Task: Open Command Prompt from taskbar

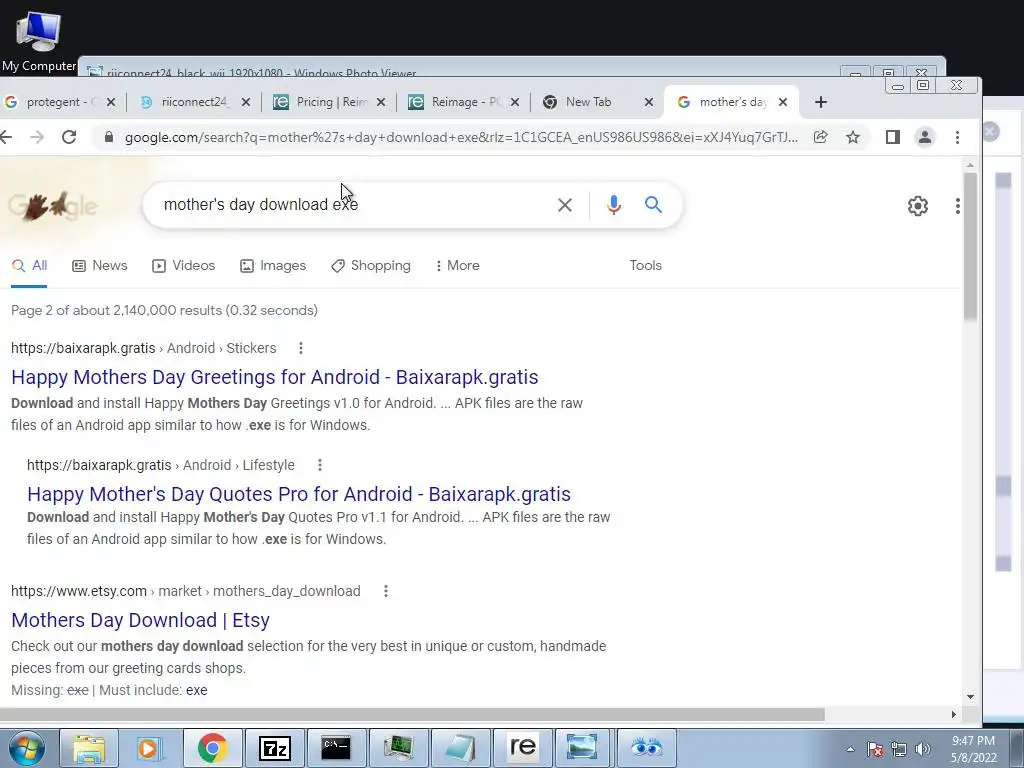Action: [x=336, y=748]
